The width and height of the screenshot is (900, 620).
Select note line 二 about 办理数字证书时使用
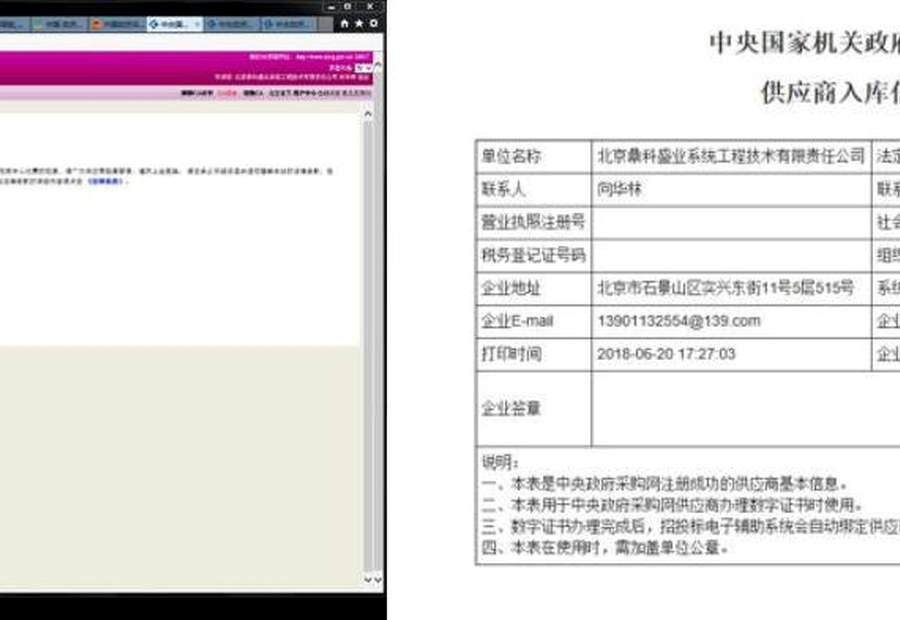click(x=672, y=505)
